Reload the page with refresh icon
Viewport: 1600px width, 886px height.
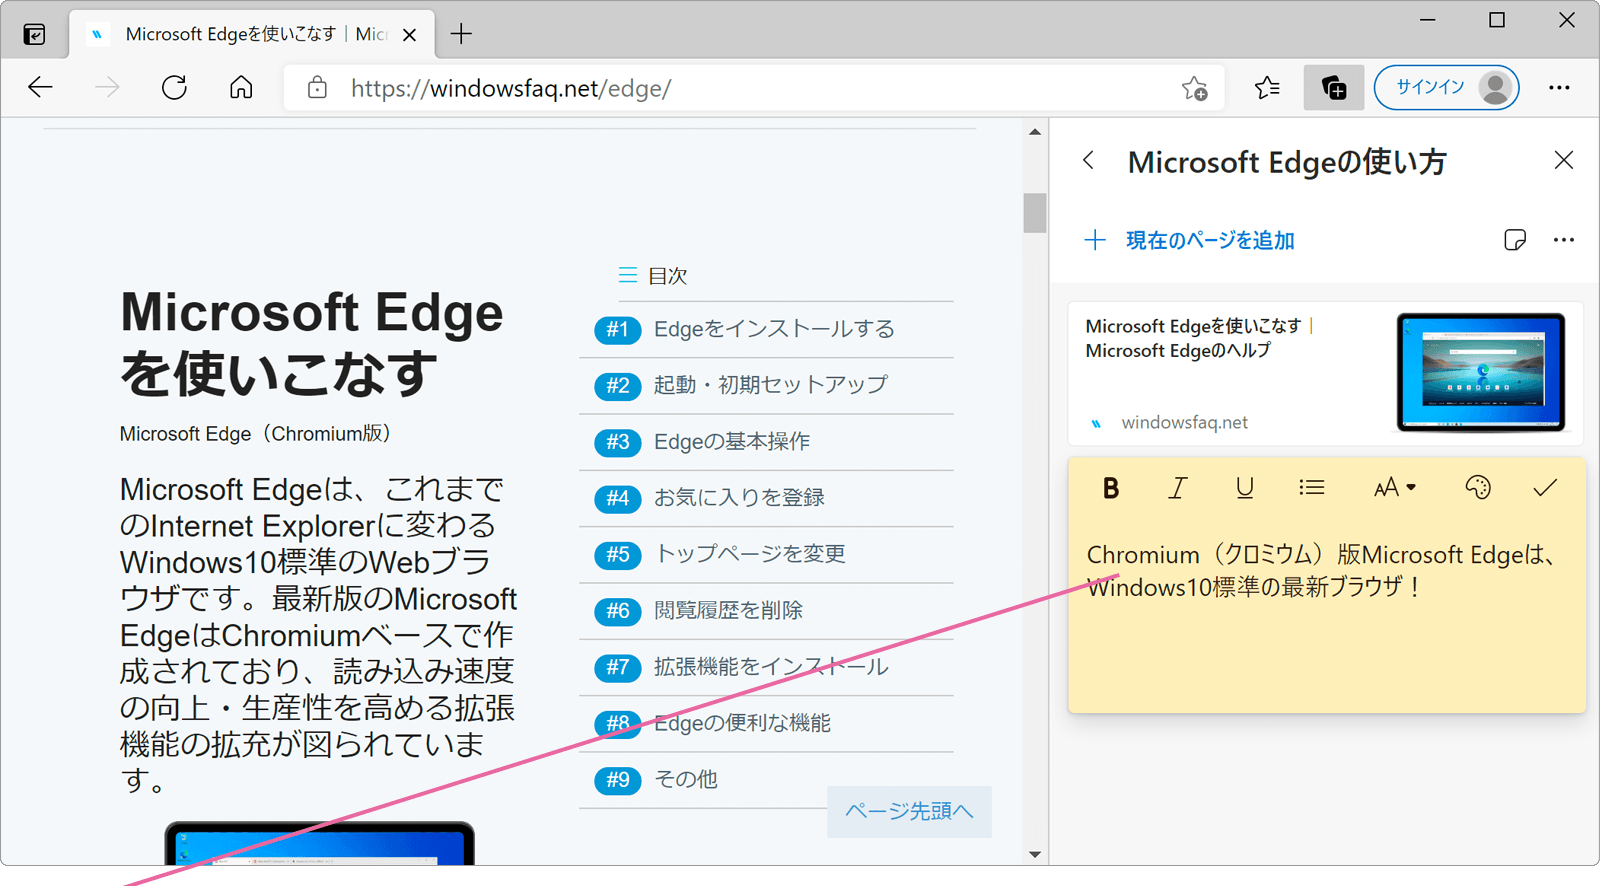[174, 88]
